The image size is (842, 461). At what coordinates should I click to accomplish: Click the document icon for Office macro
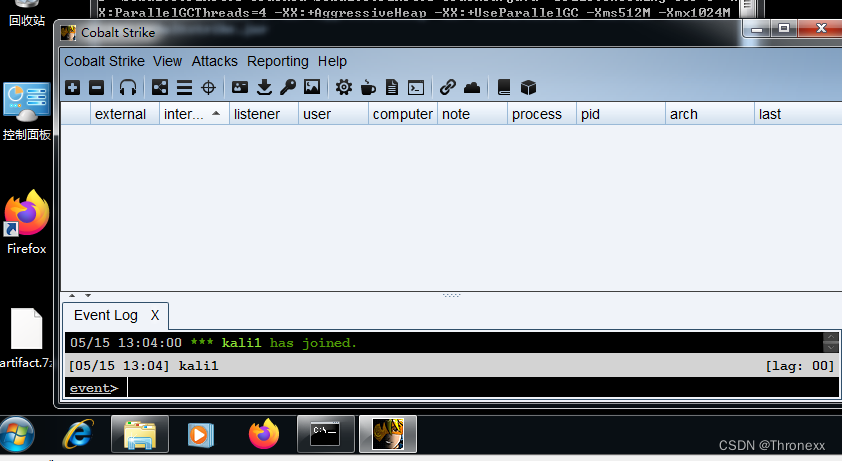(392, 88)
